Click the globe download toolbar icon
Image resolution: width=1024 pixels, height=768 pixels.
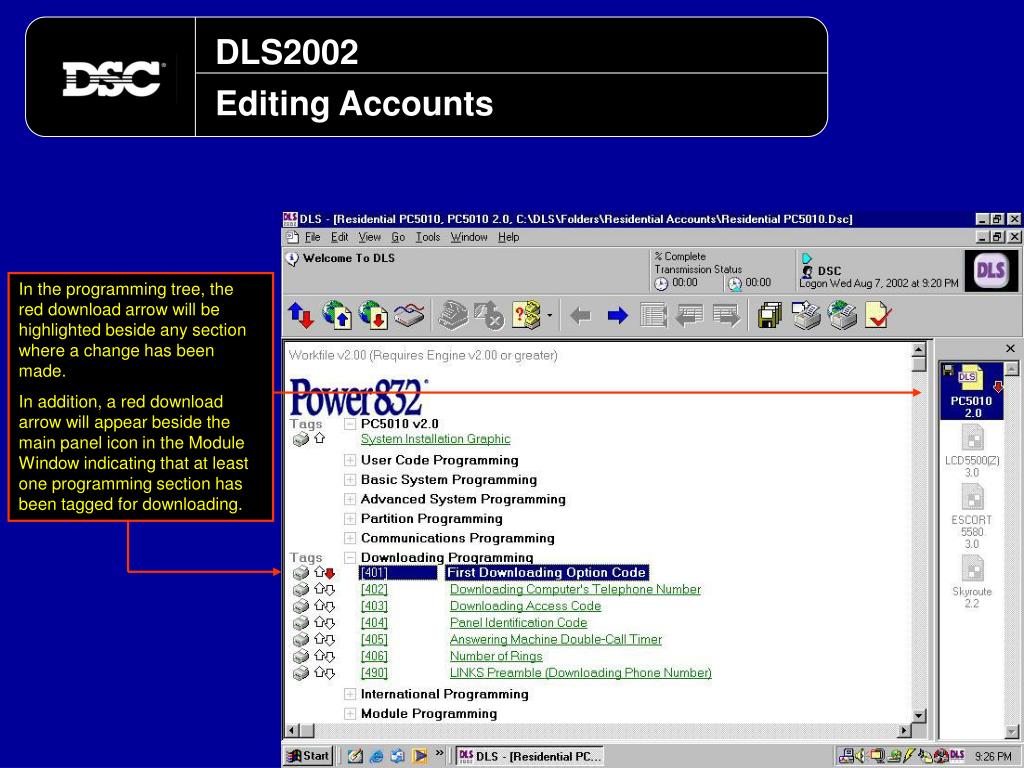(373, 315)
